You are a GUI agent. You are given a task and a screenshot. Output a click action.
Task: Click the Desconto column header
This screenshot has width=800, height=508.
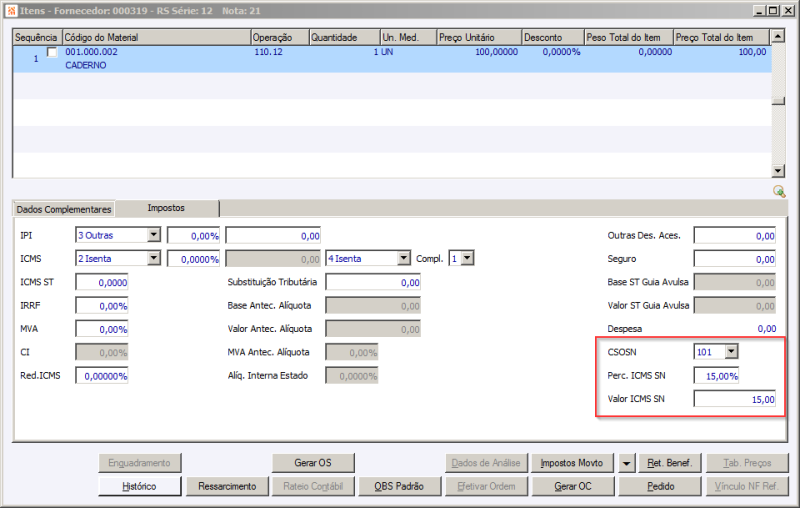tap(553, 37)
